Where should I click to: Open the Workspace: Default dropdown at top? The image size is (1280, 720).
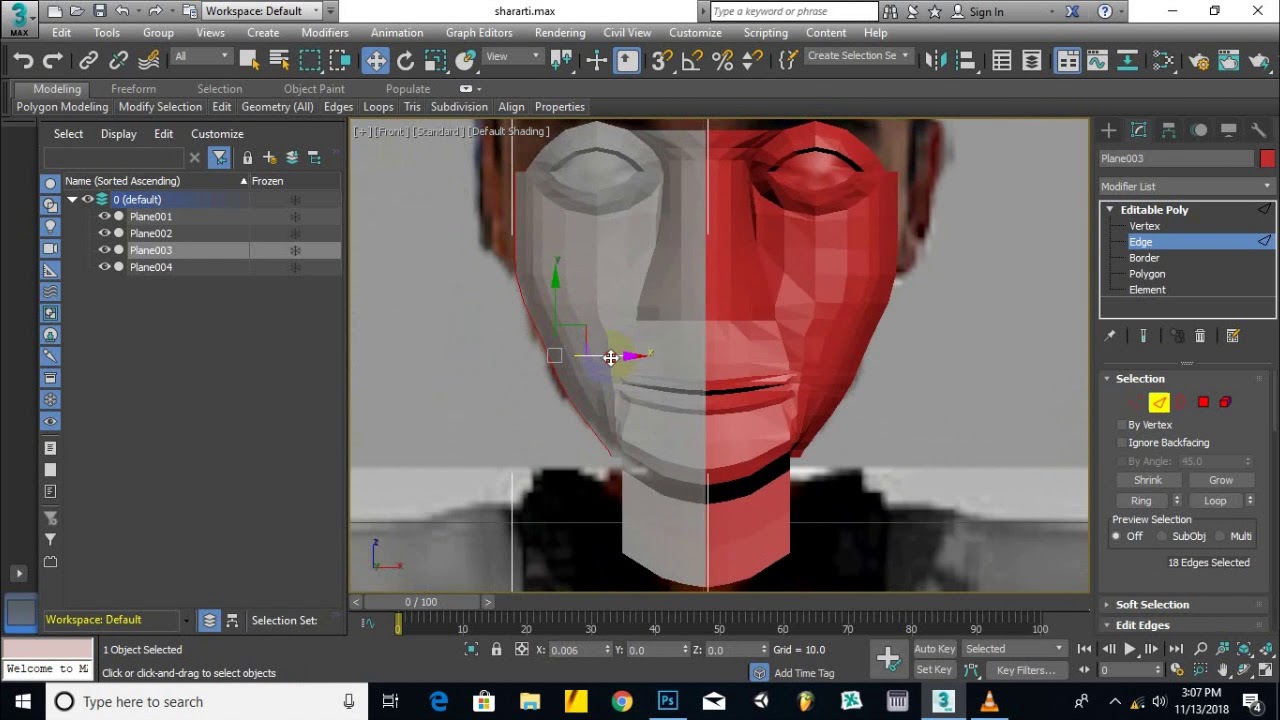[x=262, y=11]
